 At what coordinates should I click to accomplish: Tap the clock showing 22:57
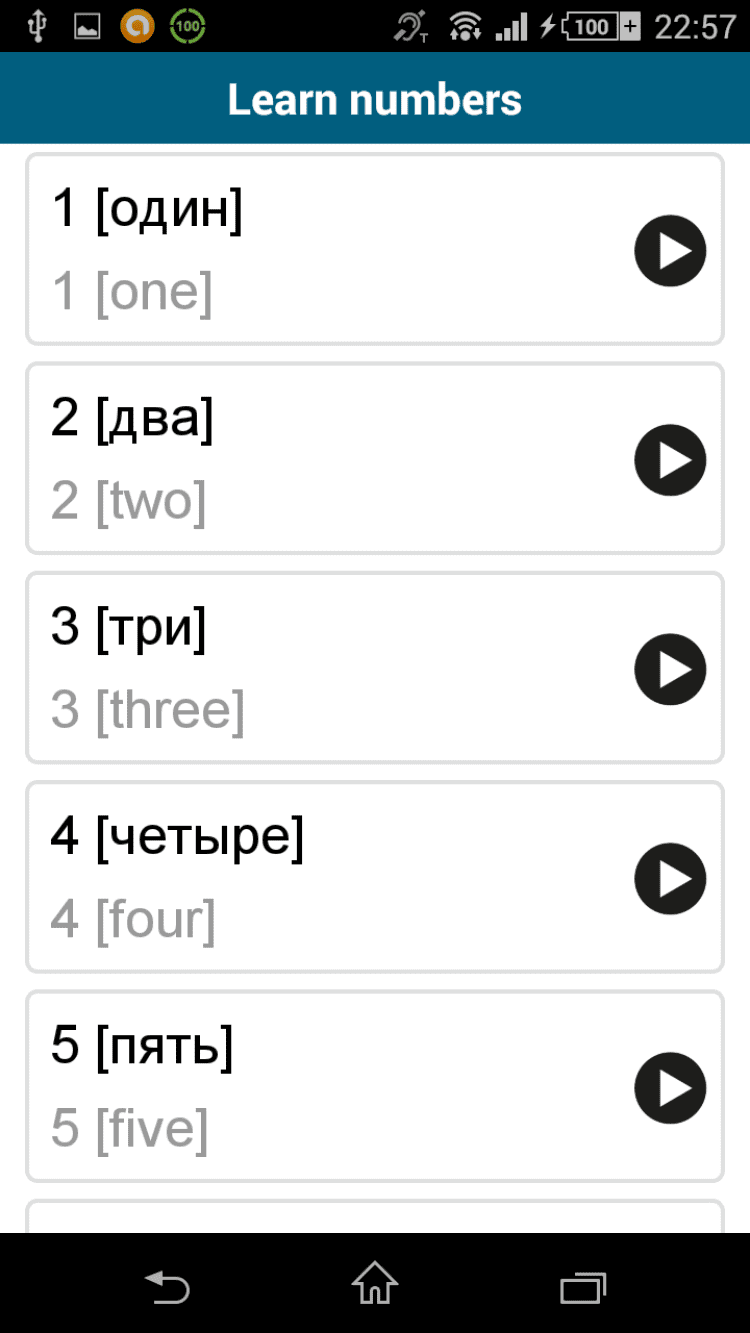coord(695,27)
